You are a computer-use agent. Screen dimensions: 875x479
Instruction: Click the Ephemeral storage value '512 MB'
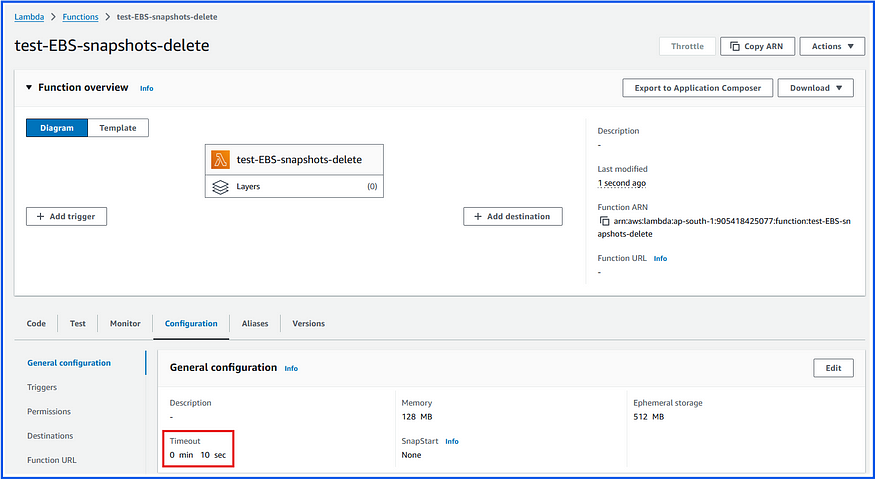(648, 417)
